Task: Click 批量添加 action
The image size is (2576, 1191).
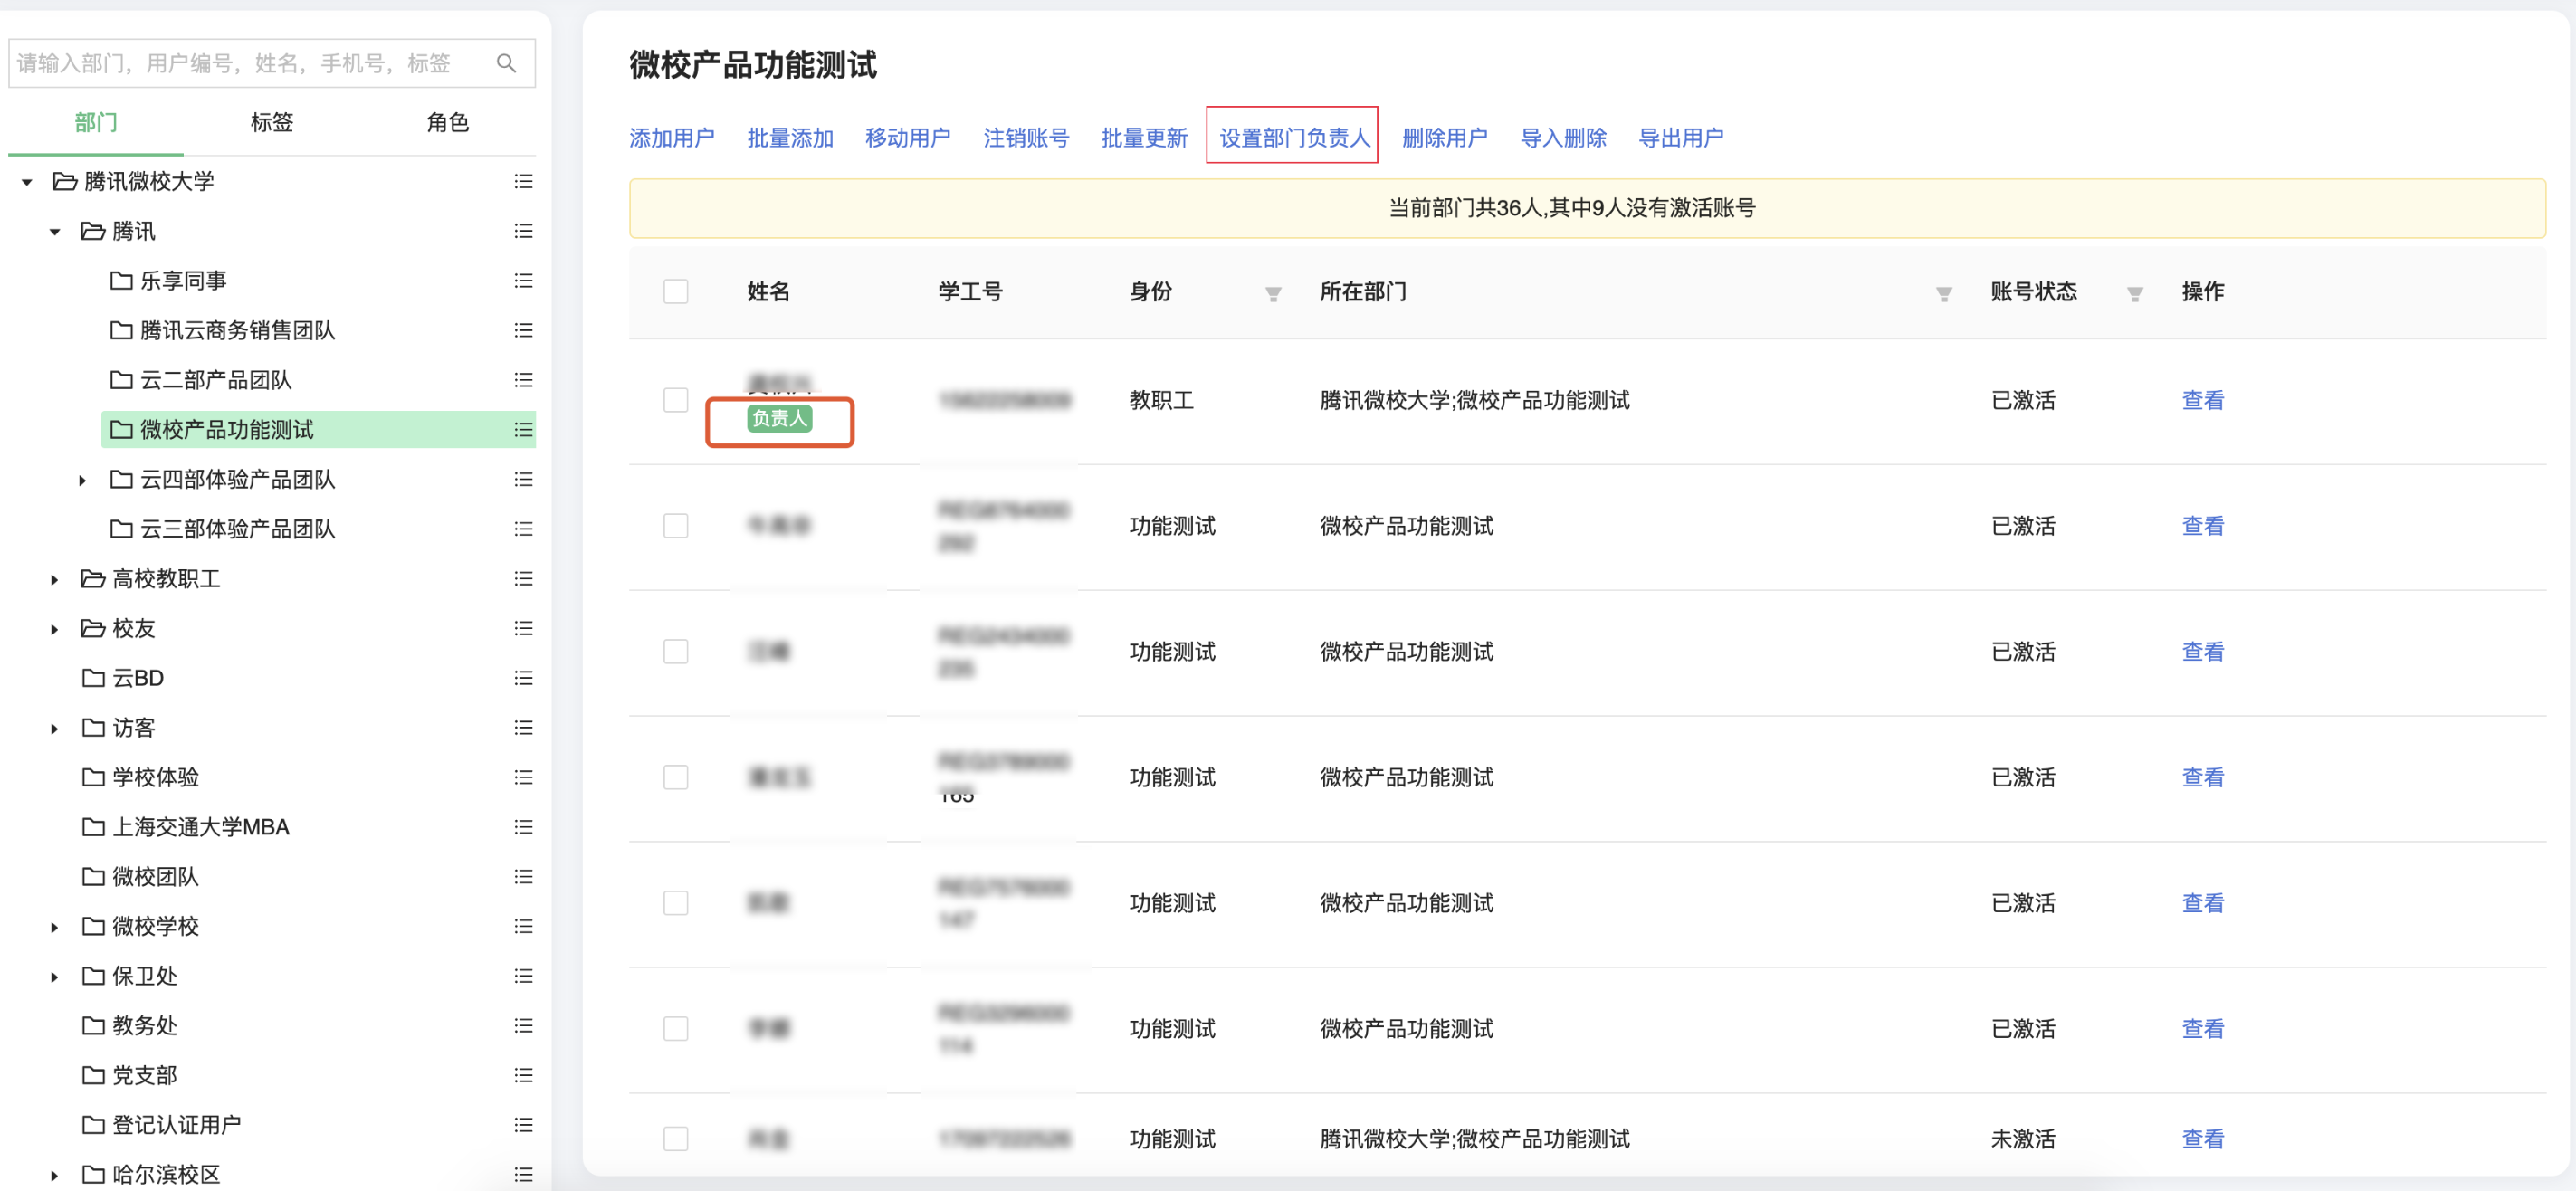Action: pos(790,138)
